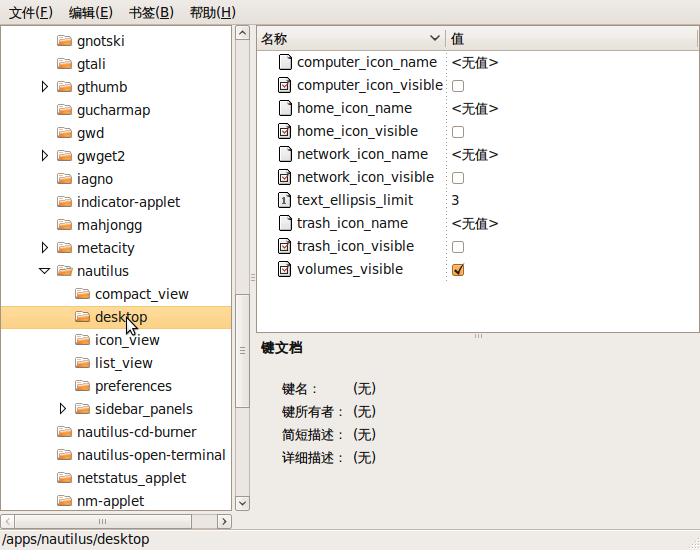This screenshot has width=700, height=550.
Task: Click the preferences folder icon
Action: click(x=83, y=386)
